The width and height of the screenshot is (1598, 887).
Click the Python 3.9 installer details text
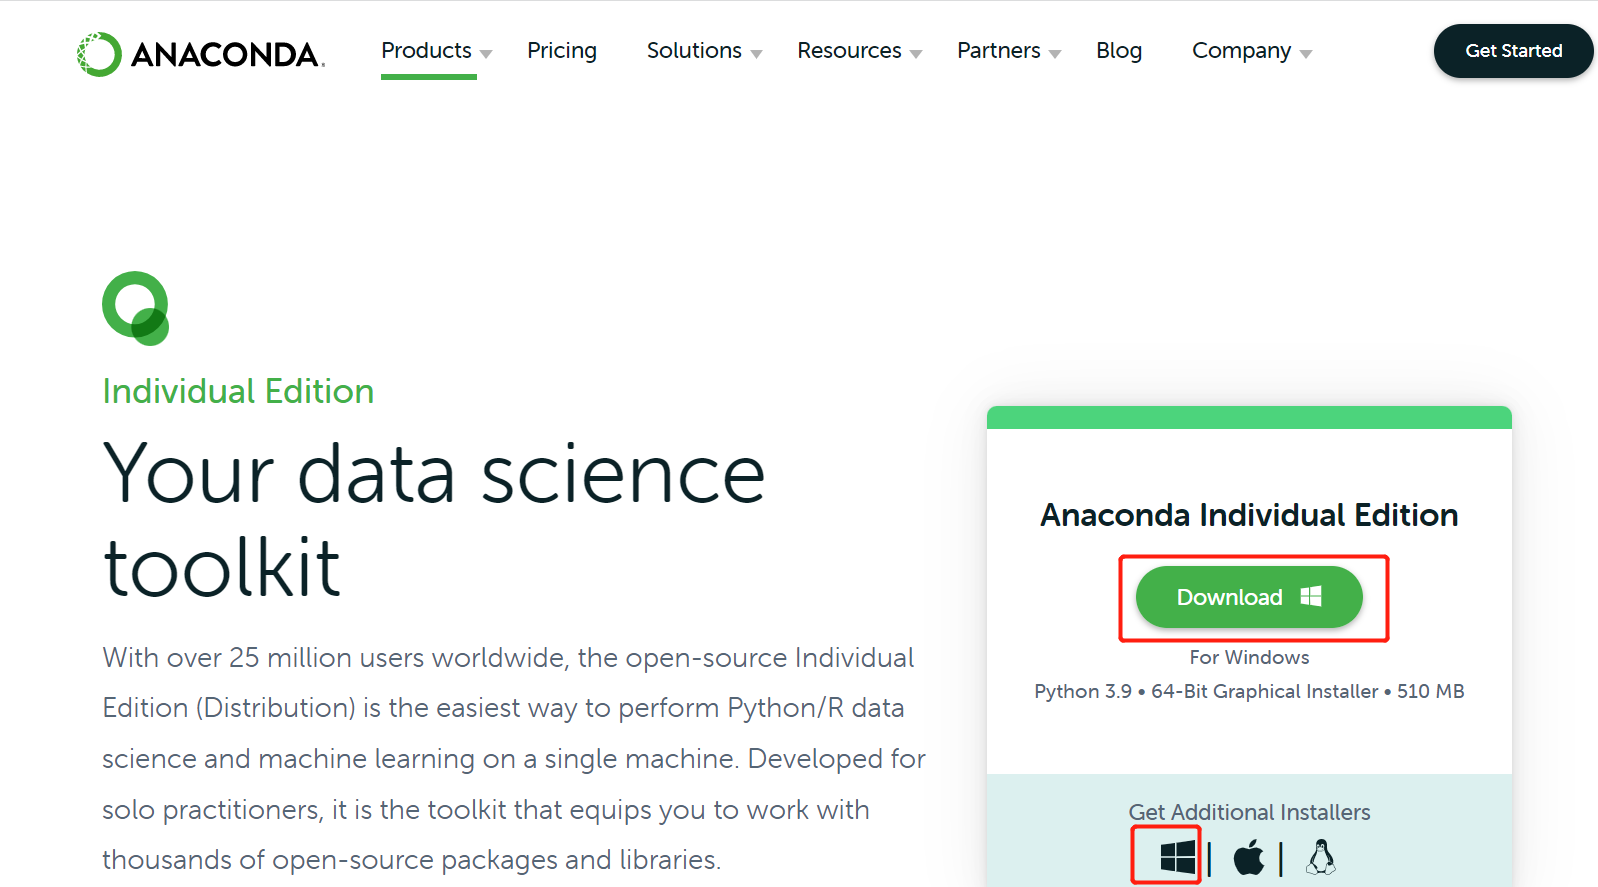point(1249,691)
